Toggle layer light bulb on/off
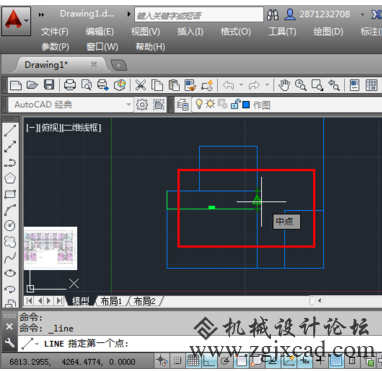Image resolution: width=382 pixels, height=371 pixels. tap(199, 104)
